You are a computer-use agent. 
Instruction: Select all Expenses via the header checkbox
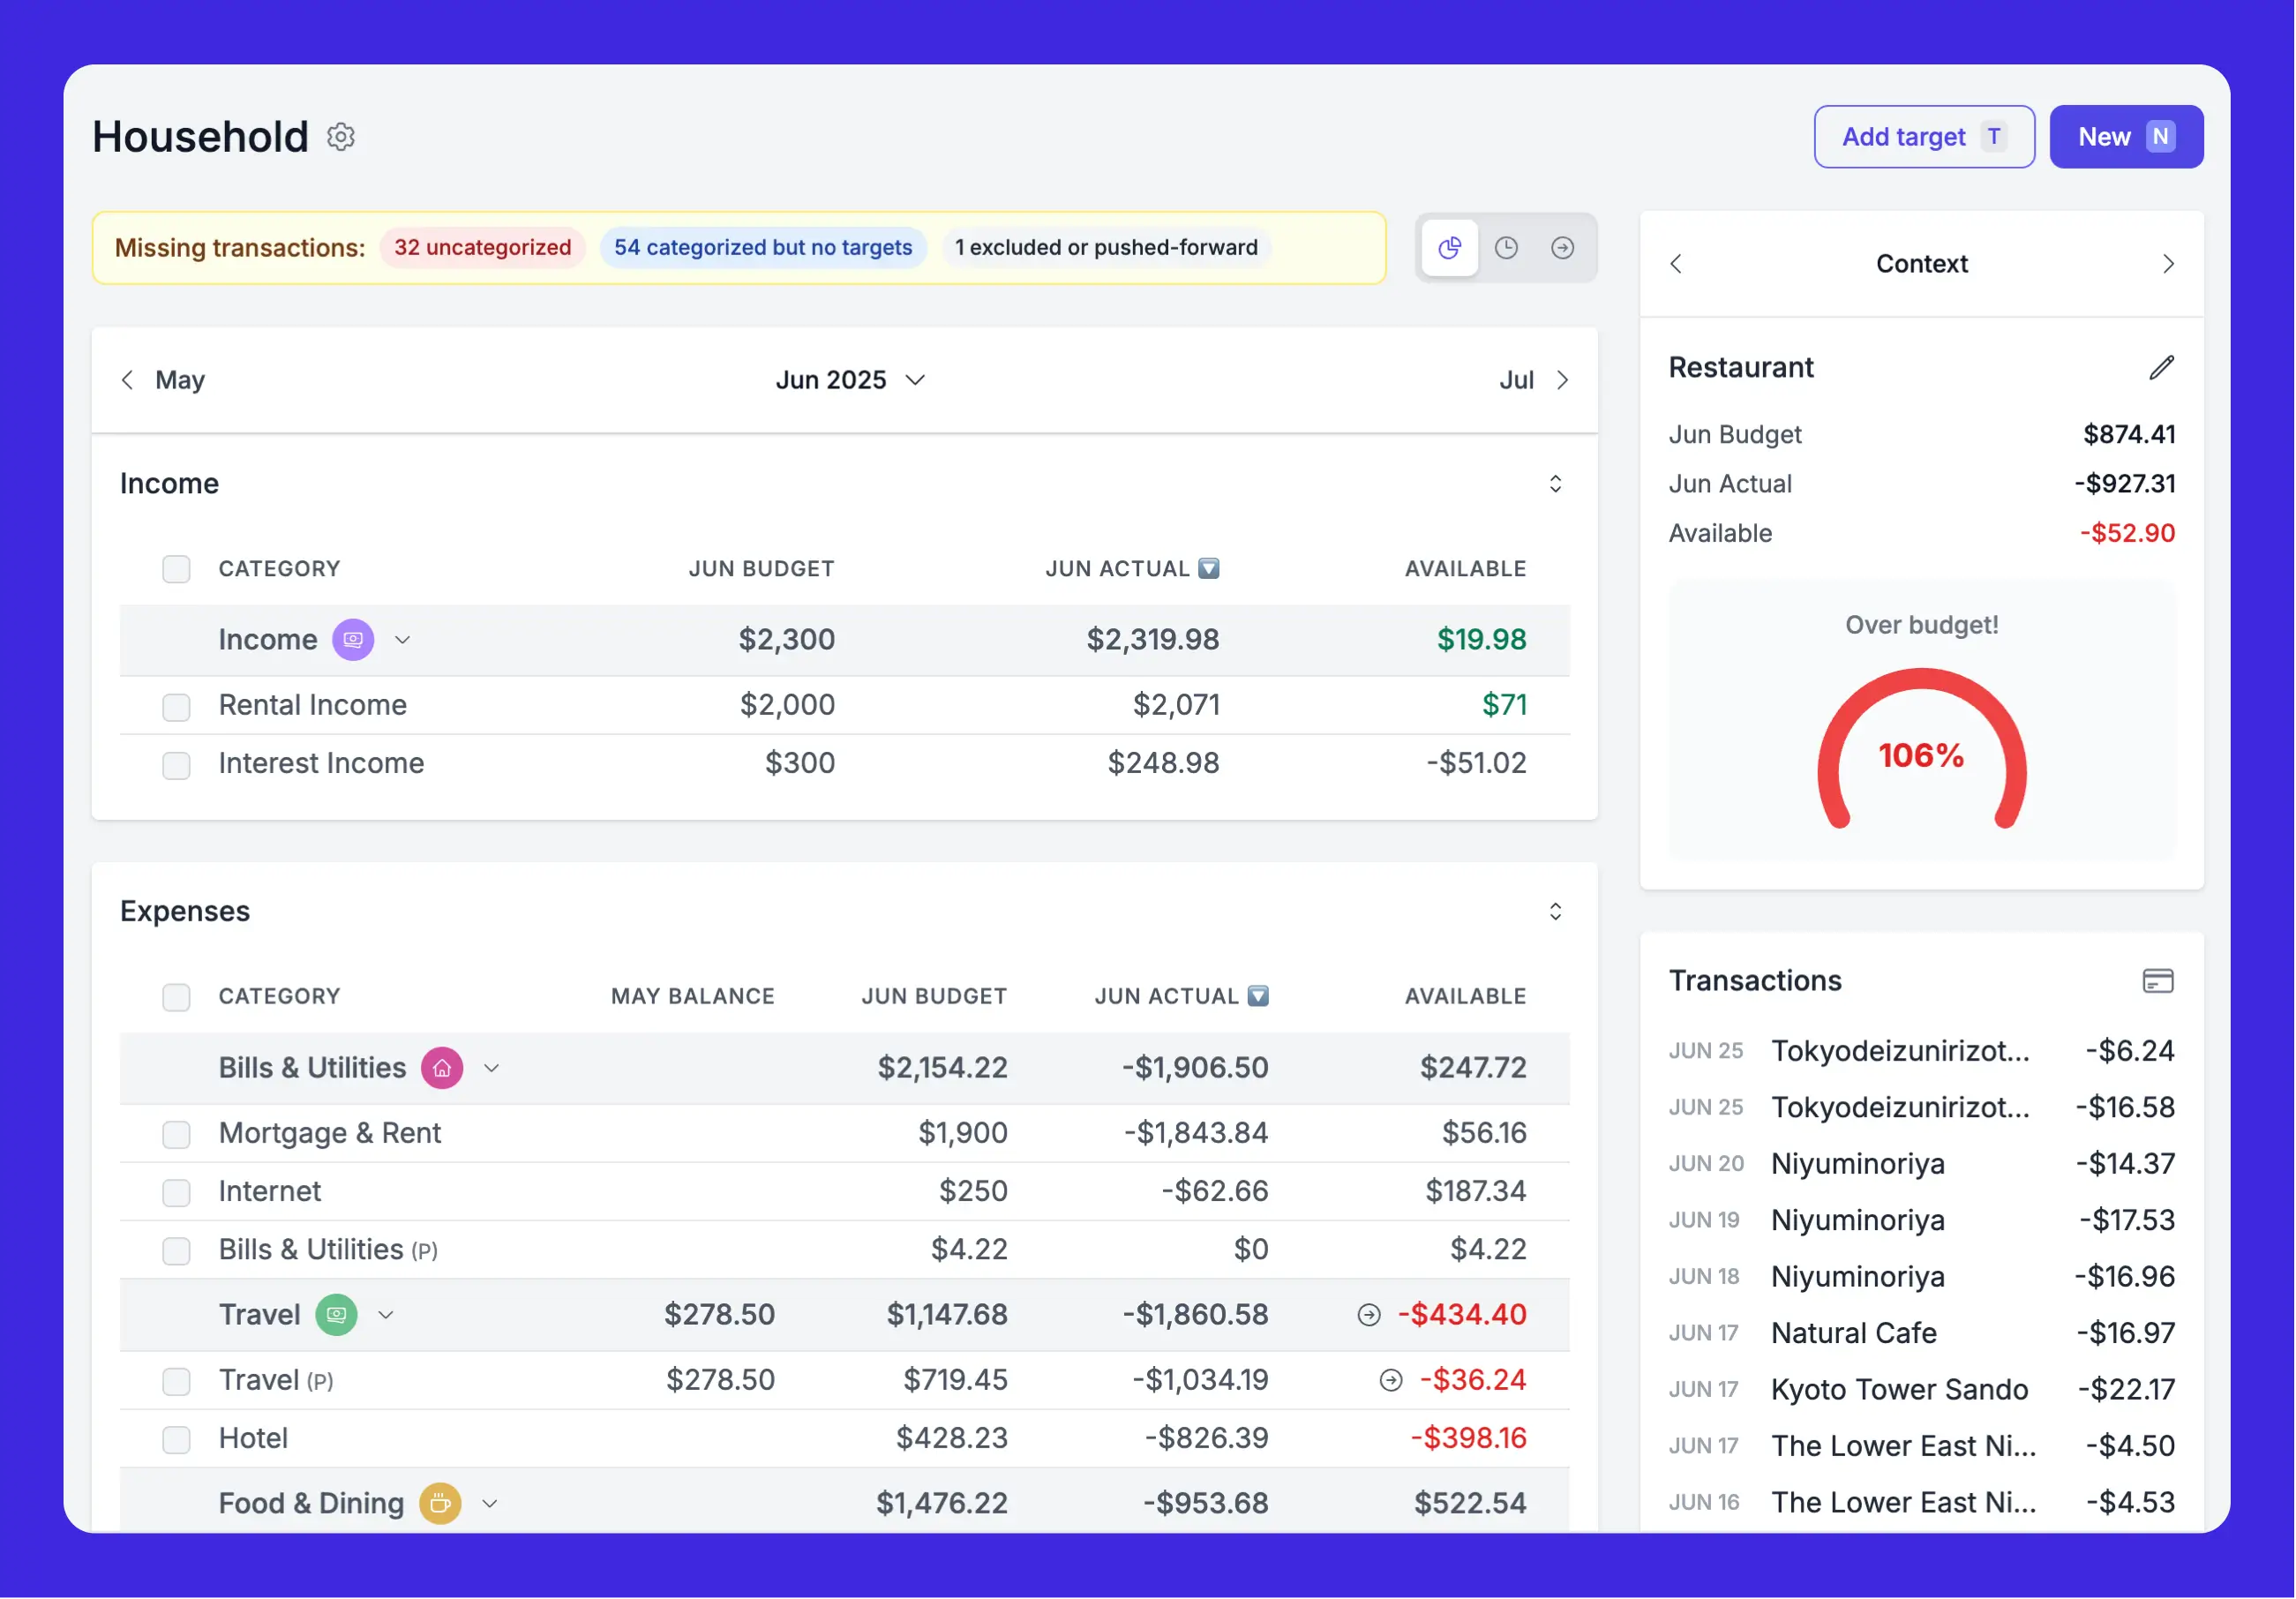(x=177, y=997)
